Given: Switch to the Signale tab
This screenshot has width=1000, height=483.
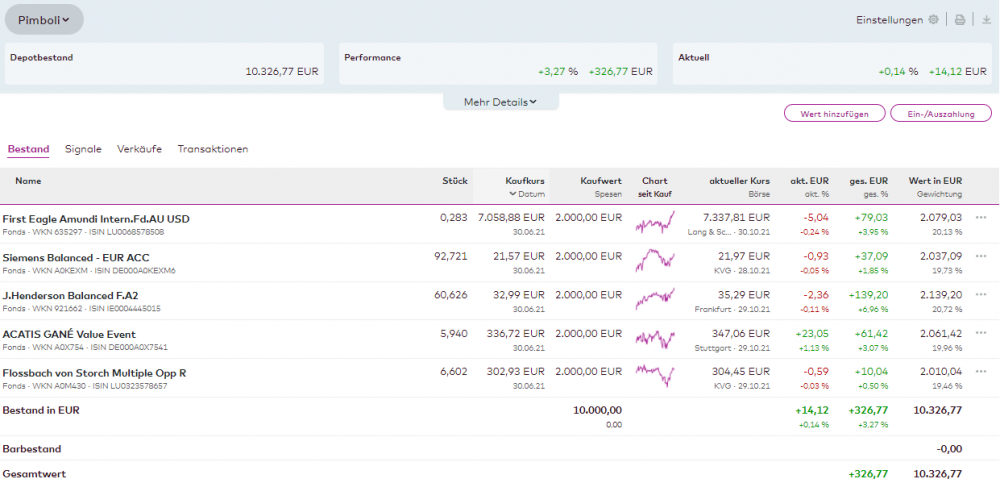Looking at the screenshot, I should [83, 149].
